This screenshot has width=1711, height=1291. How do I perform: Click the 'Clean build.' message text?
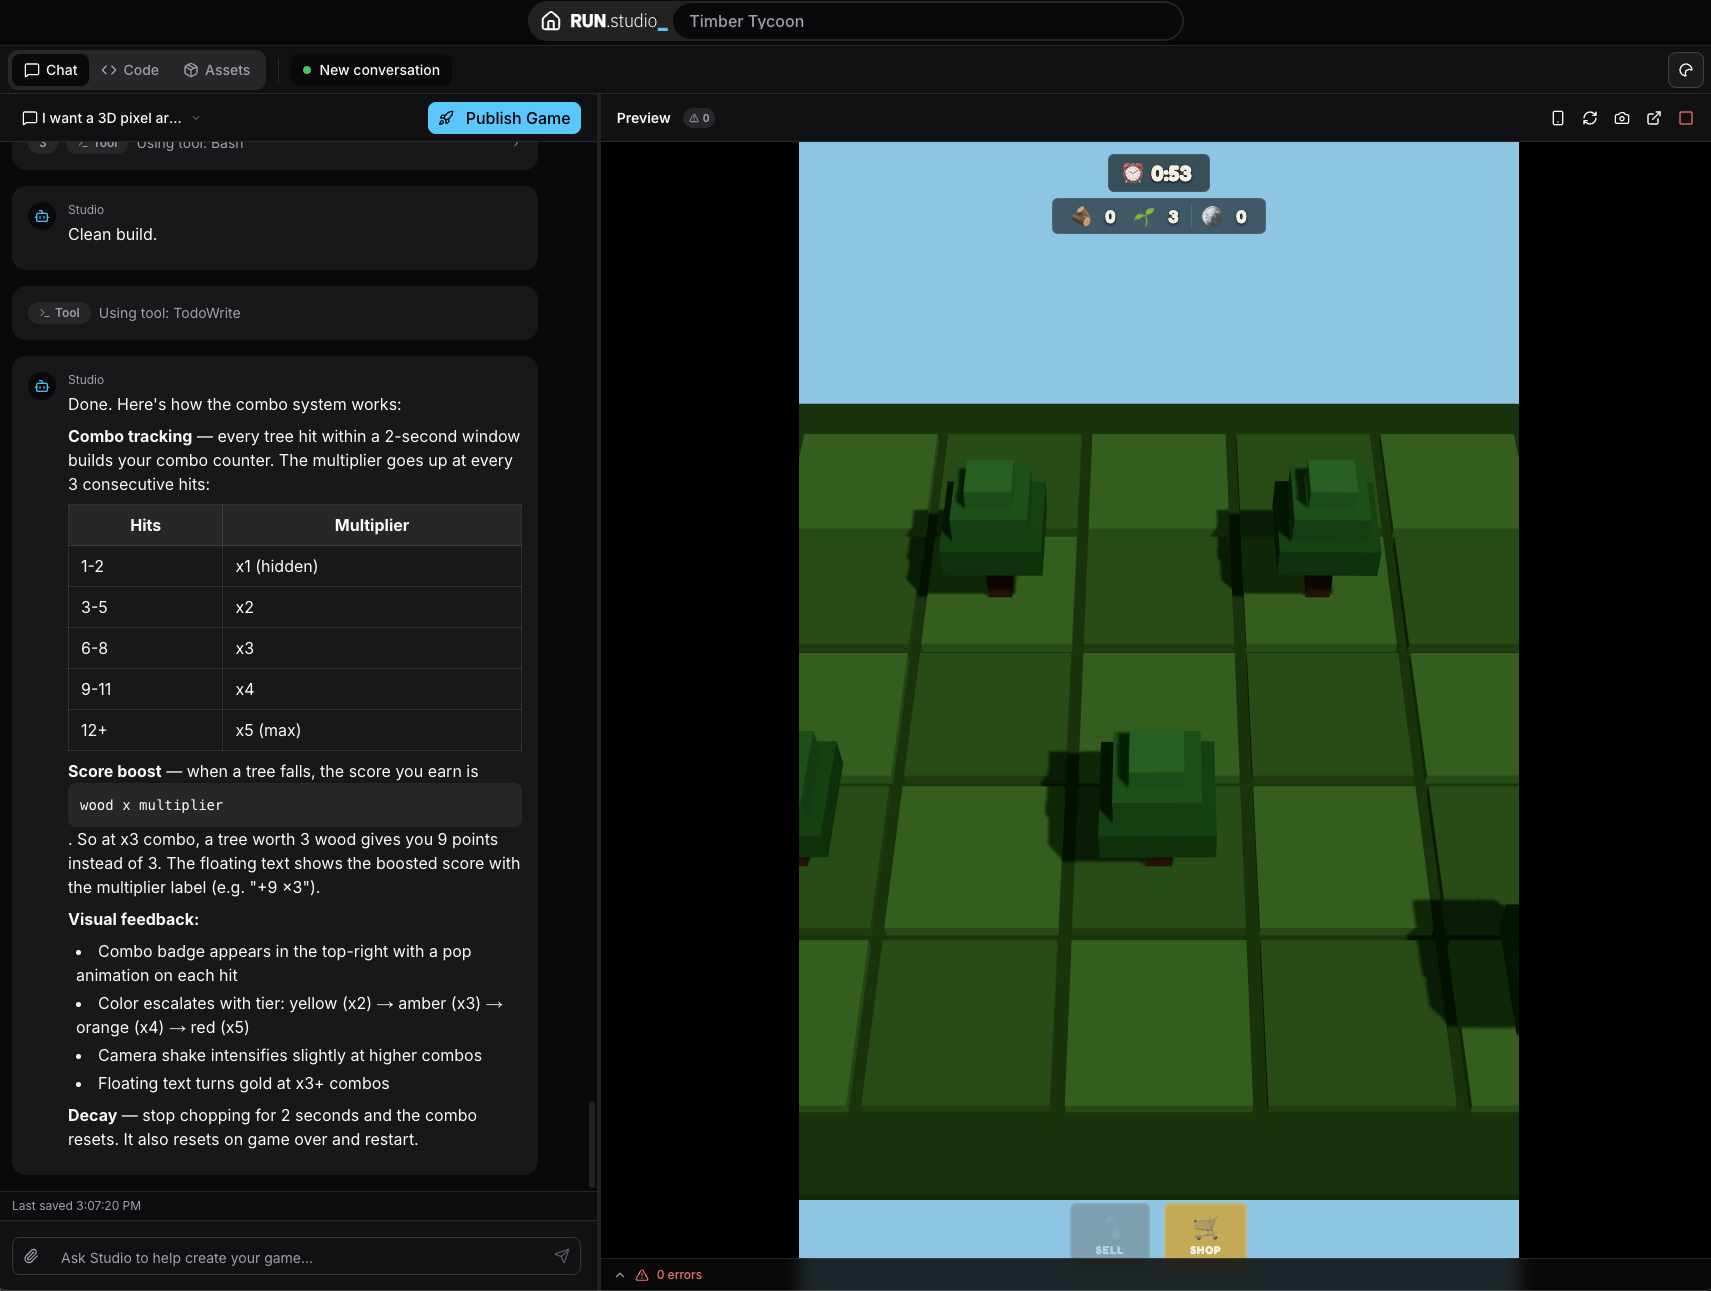(x=112, y=234)
